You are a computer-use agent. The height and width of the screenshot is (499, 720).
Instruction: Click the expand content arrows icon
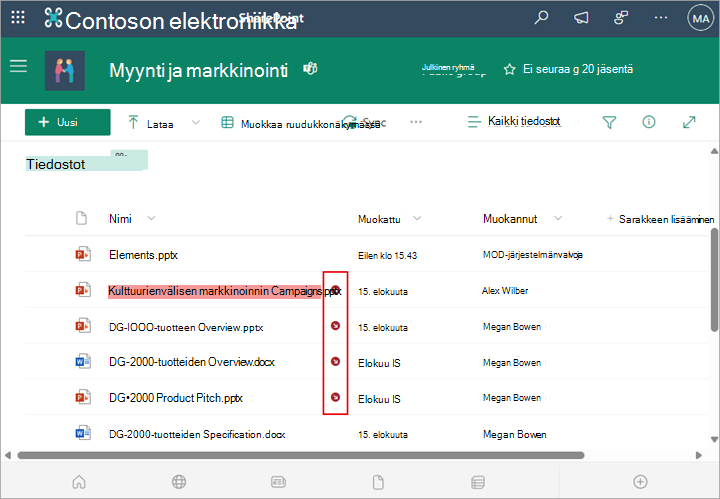(689, 122)
